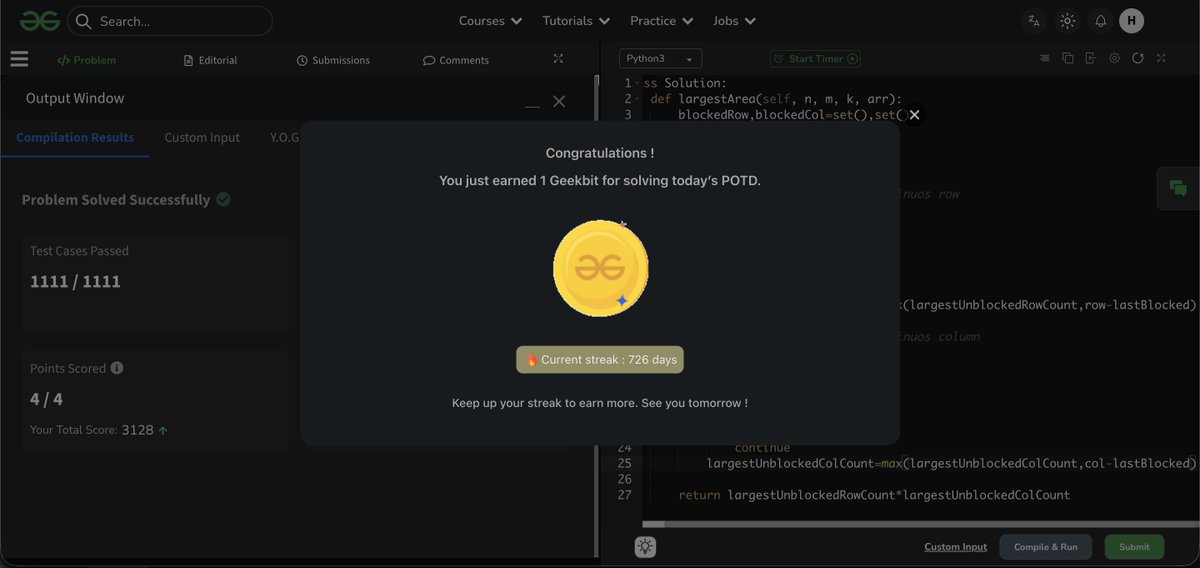Start the timer in the editor

pyautogui.click(x=815, y=59)
